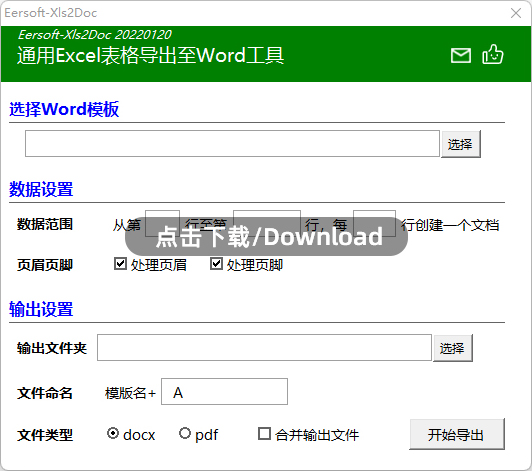Click 选择 button beside Word template field
Image resolution: width=532 pixels, height=471 pixels.
coord(461,144)
